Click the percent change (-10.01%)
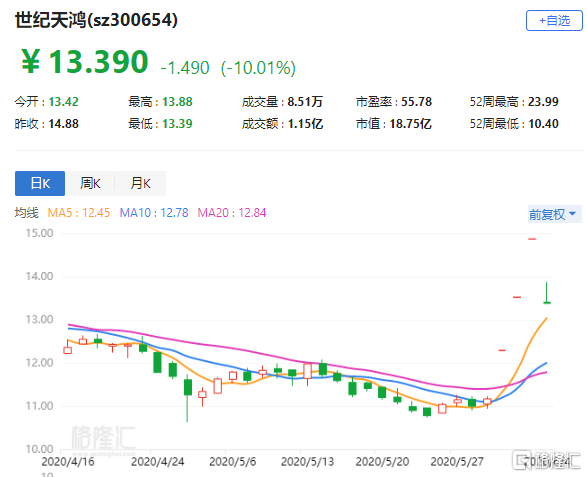This screenshot has height=477, width=587. (x=258, y=68)
